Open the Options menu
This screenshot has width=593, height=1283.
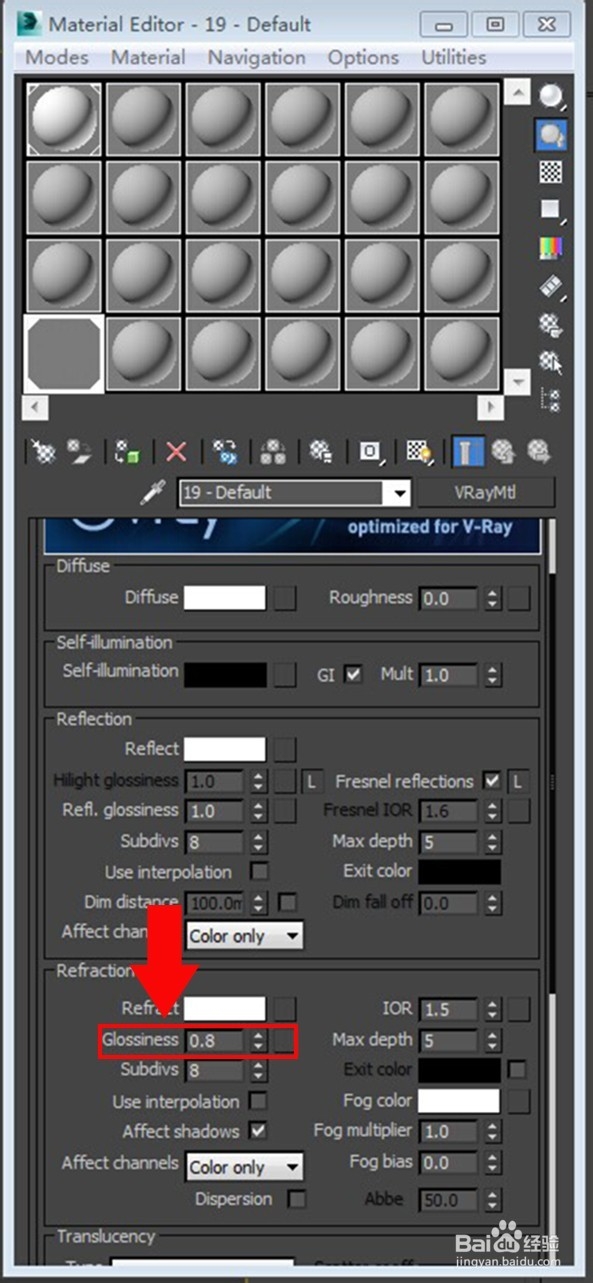click(364, 57)
